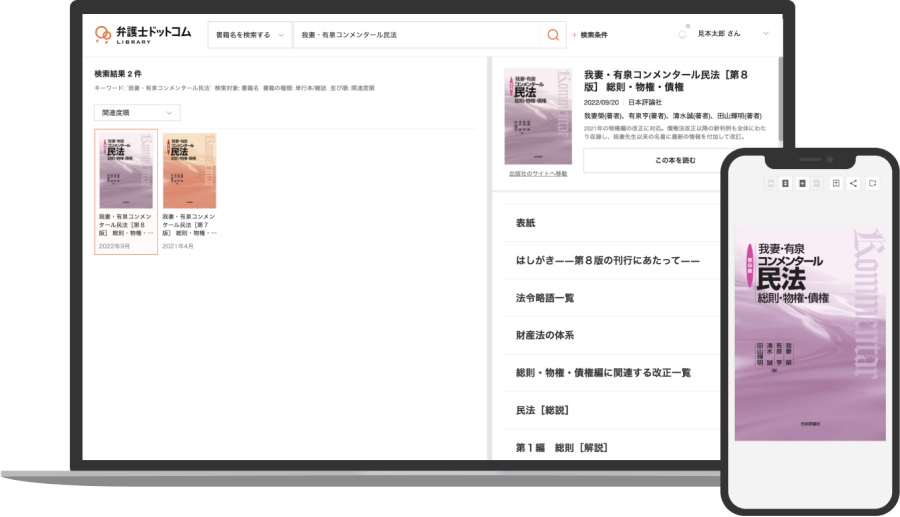This screenshot has width=900, height=517.
Task: Open 書籍名を検索する search type dropdown
Action: (x=250, y=35)
